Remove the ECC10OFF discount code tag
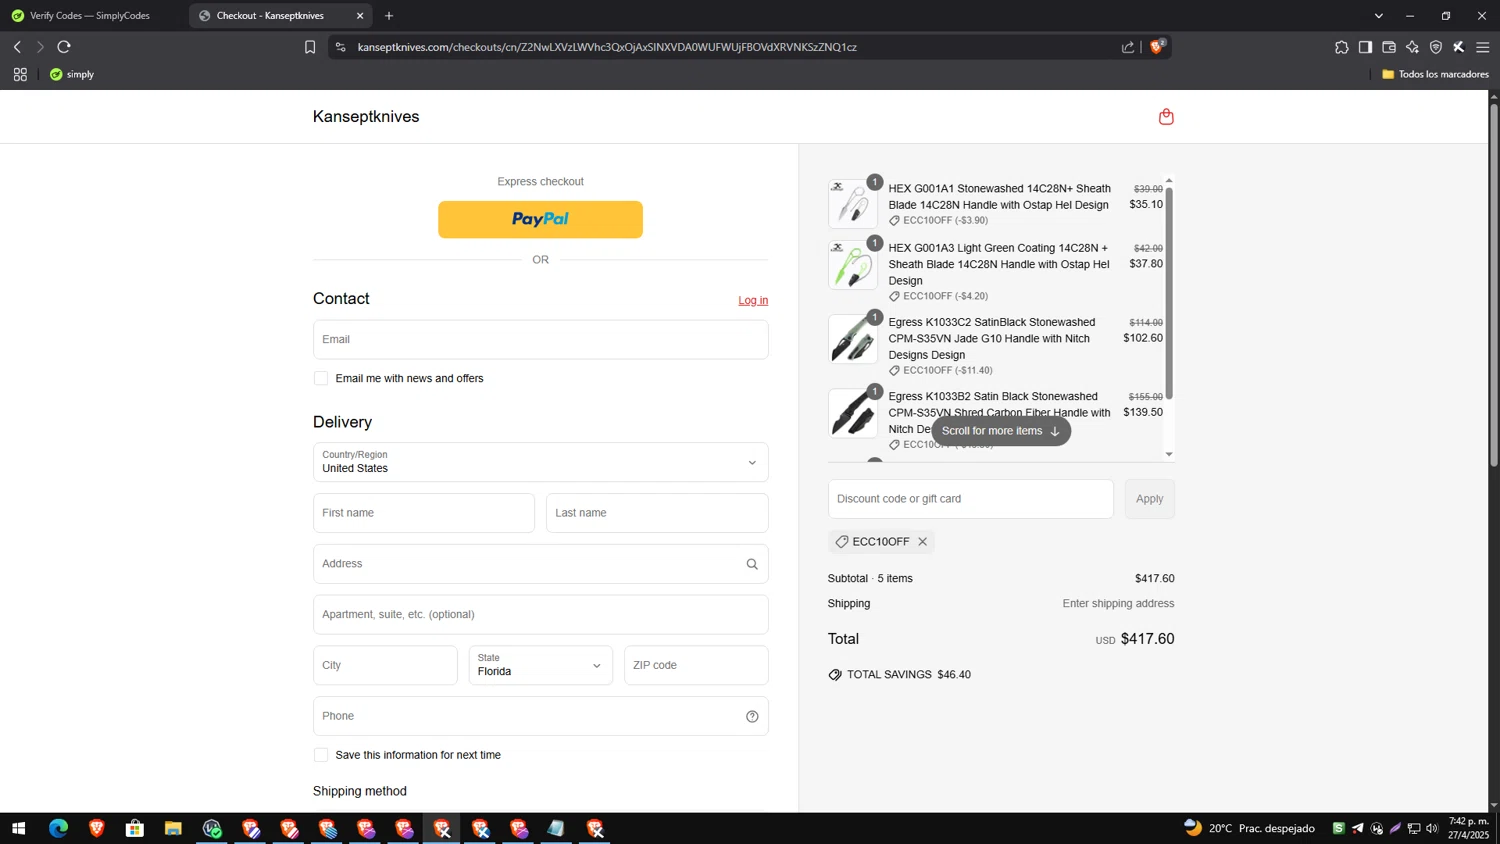The width and height of the screenshot is (1500, 844). tap(922, 542)
